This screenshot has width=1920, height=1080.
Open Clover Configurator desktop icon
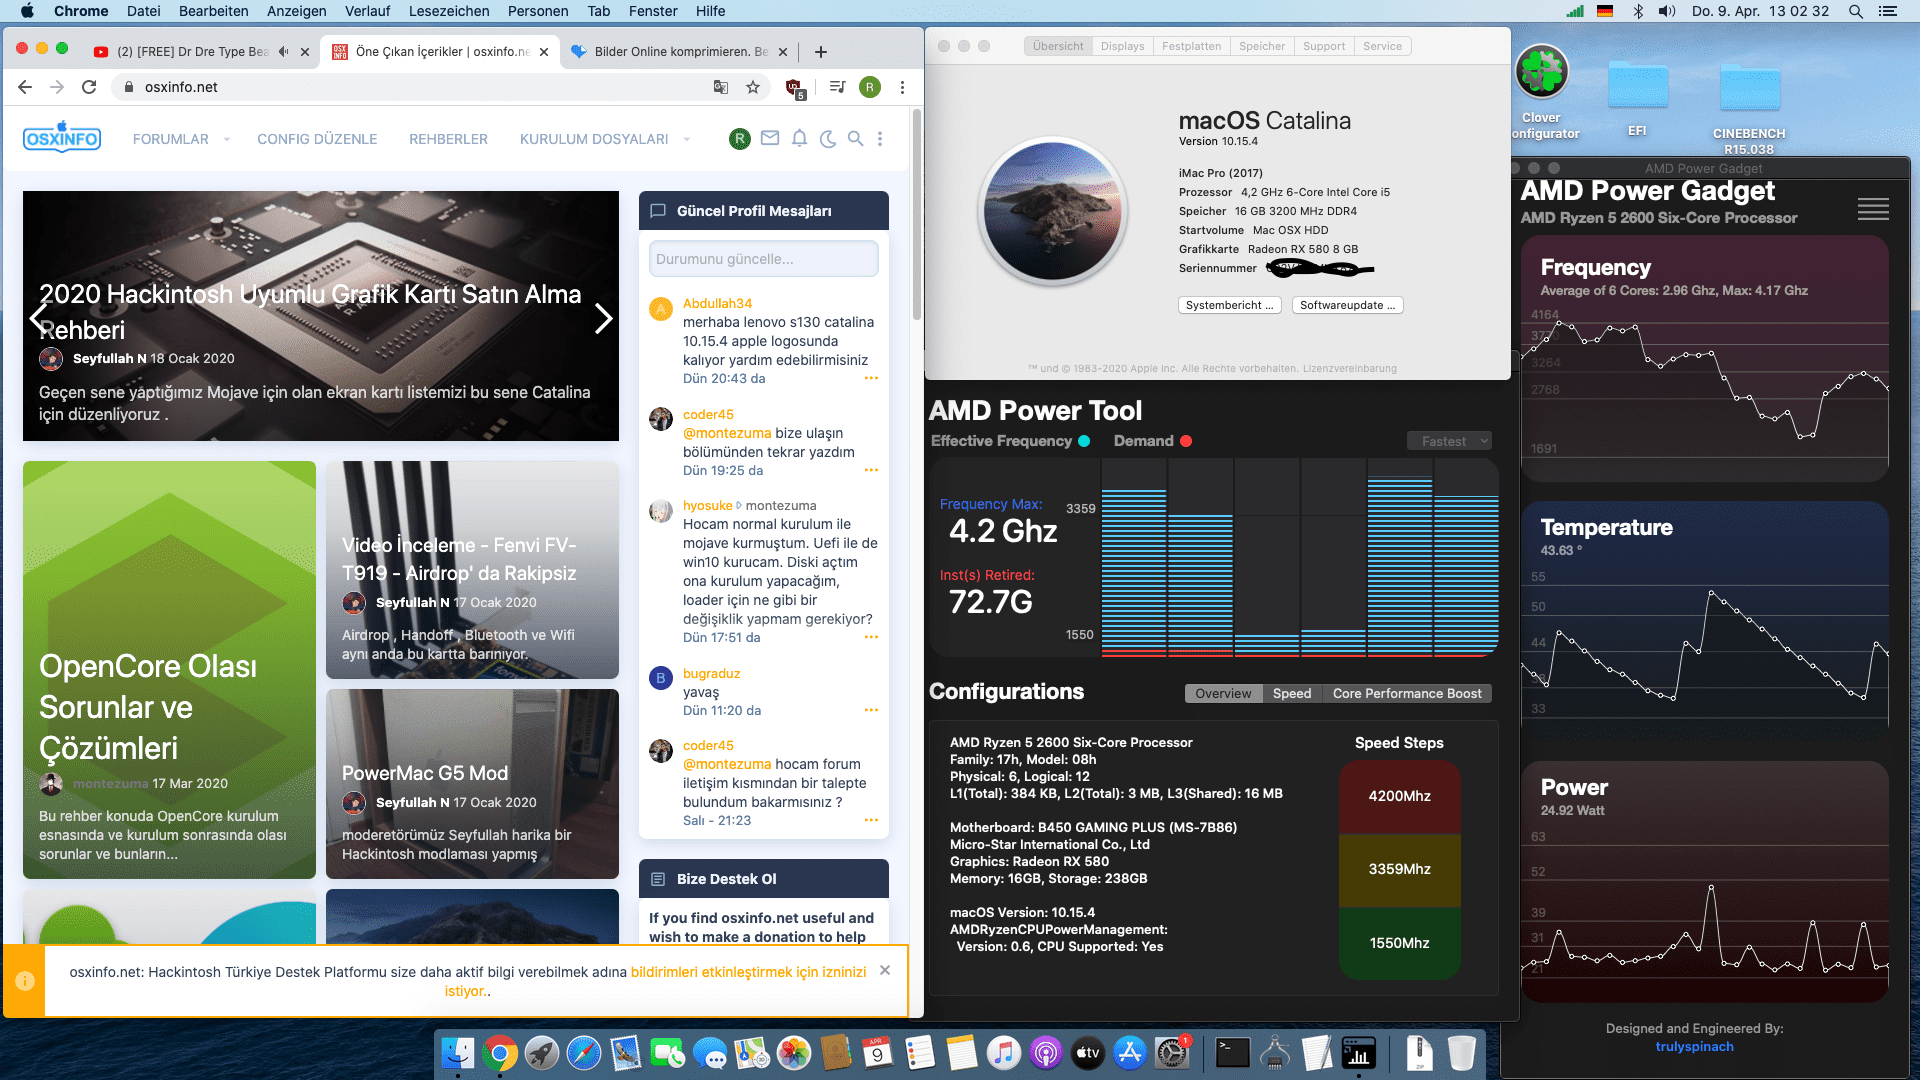point(1541,73)
